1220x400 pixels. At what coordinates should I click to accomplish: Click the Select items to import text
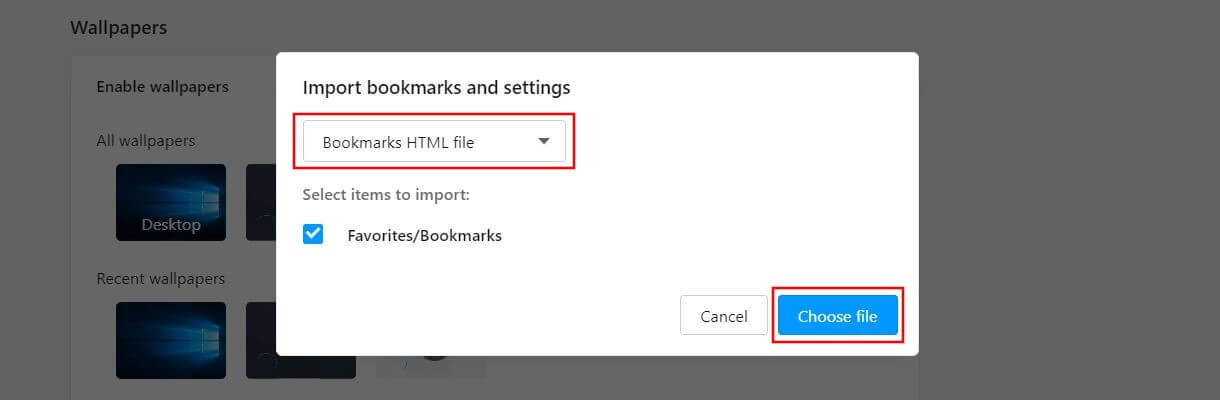tap(386, 194)
